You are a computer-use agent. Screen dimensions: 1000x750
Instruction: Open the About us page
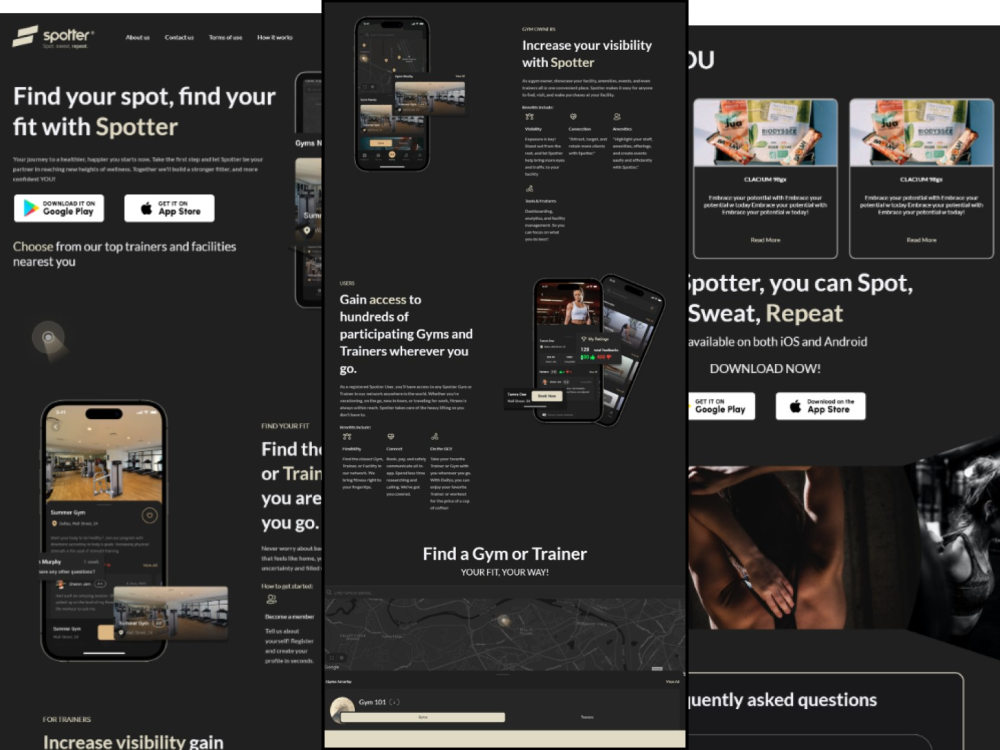[x=138, y=38]
